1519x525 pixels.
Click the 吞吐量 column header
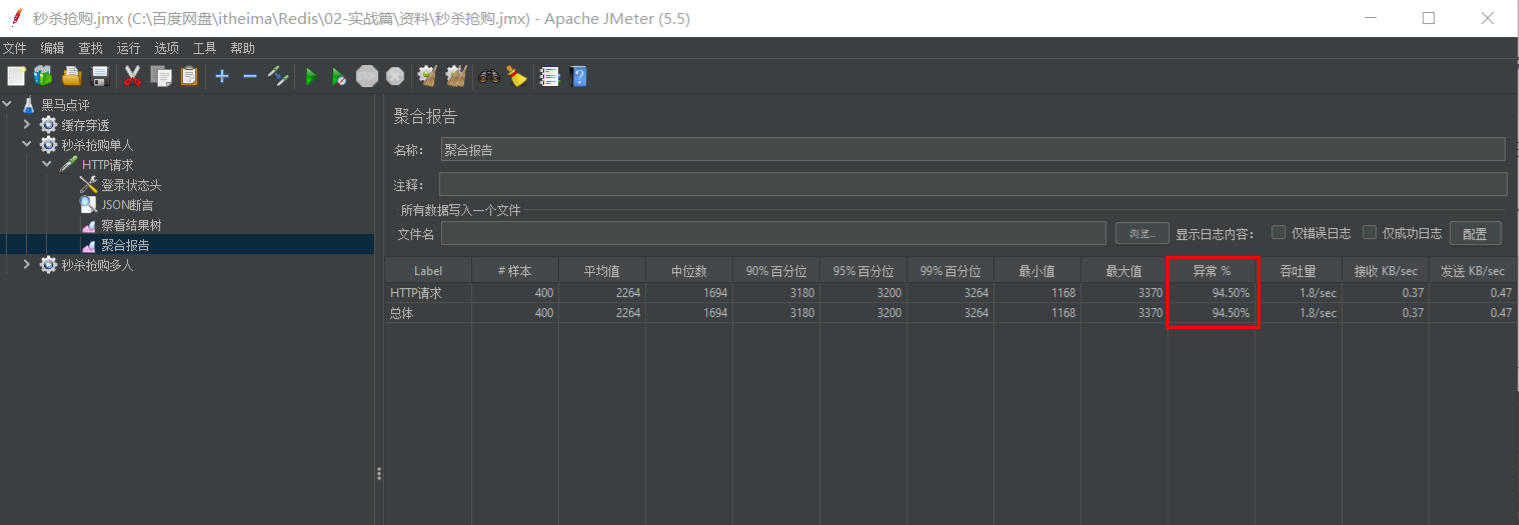pyautogui.click(x=1298, y=271)
